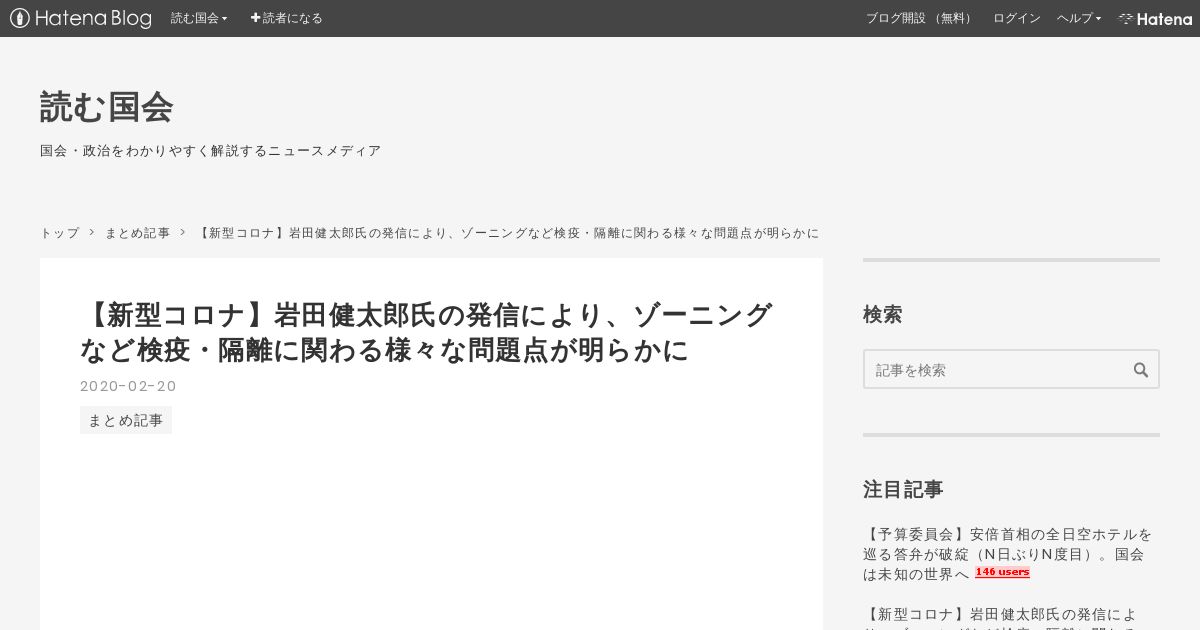This screenshot has height=630, width=1200.
Task: Click the magnifier search icon
Action: (x=1141, y=369)
